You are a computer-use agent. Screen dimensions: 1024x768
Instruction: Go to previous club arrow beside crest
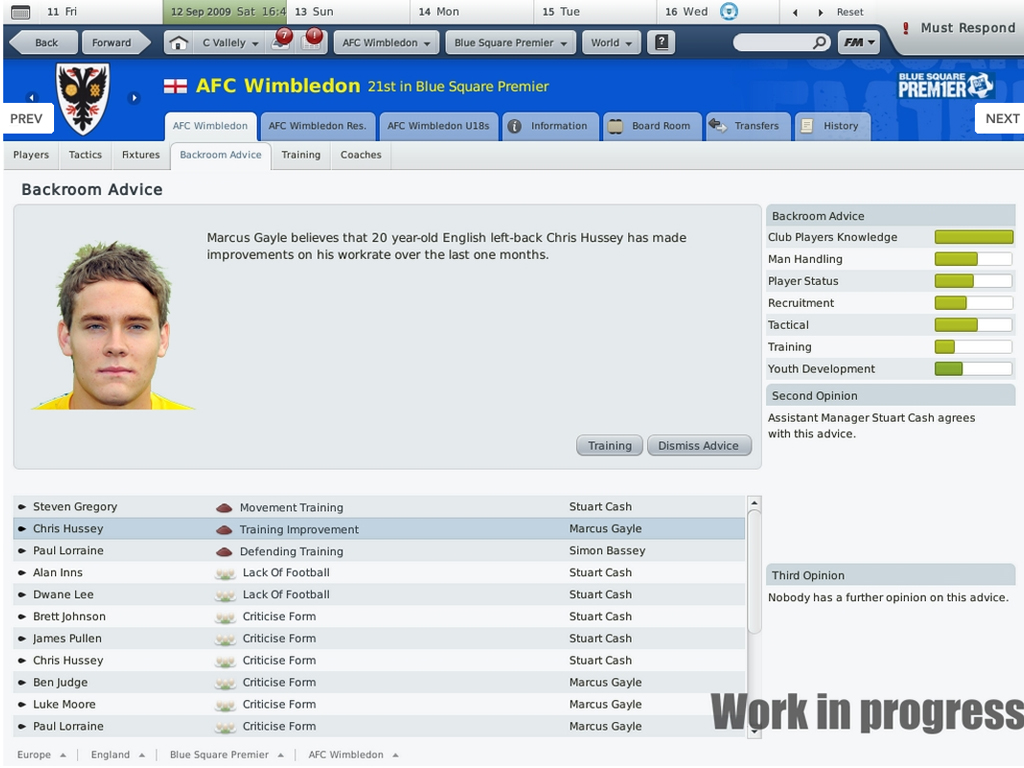point(31,97)
